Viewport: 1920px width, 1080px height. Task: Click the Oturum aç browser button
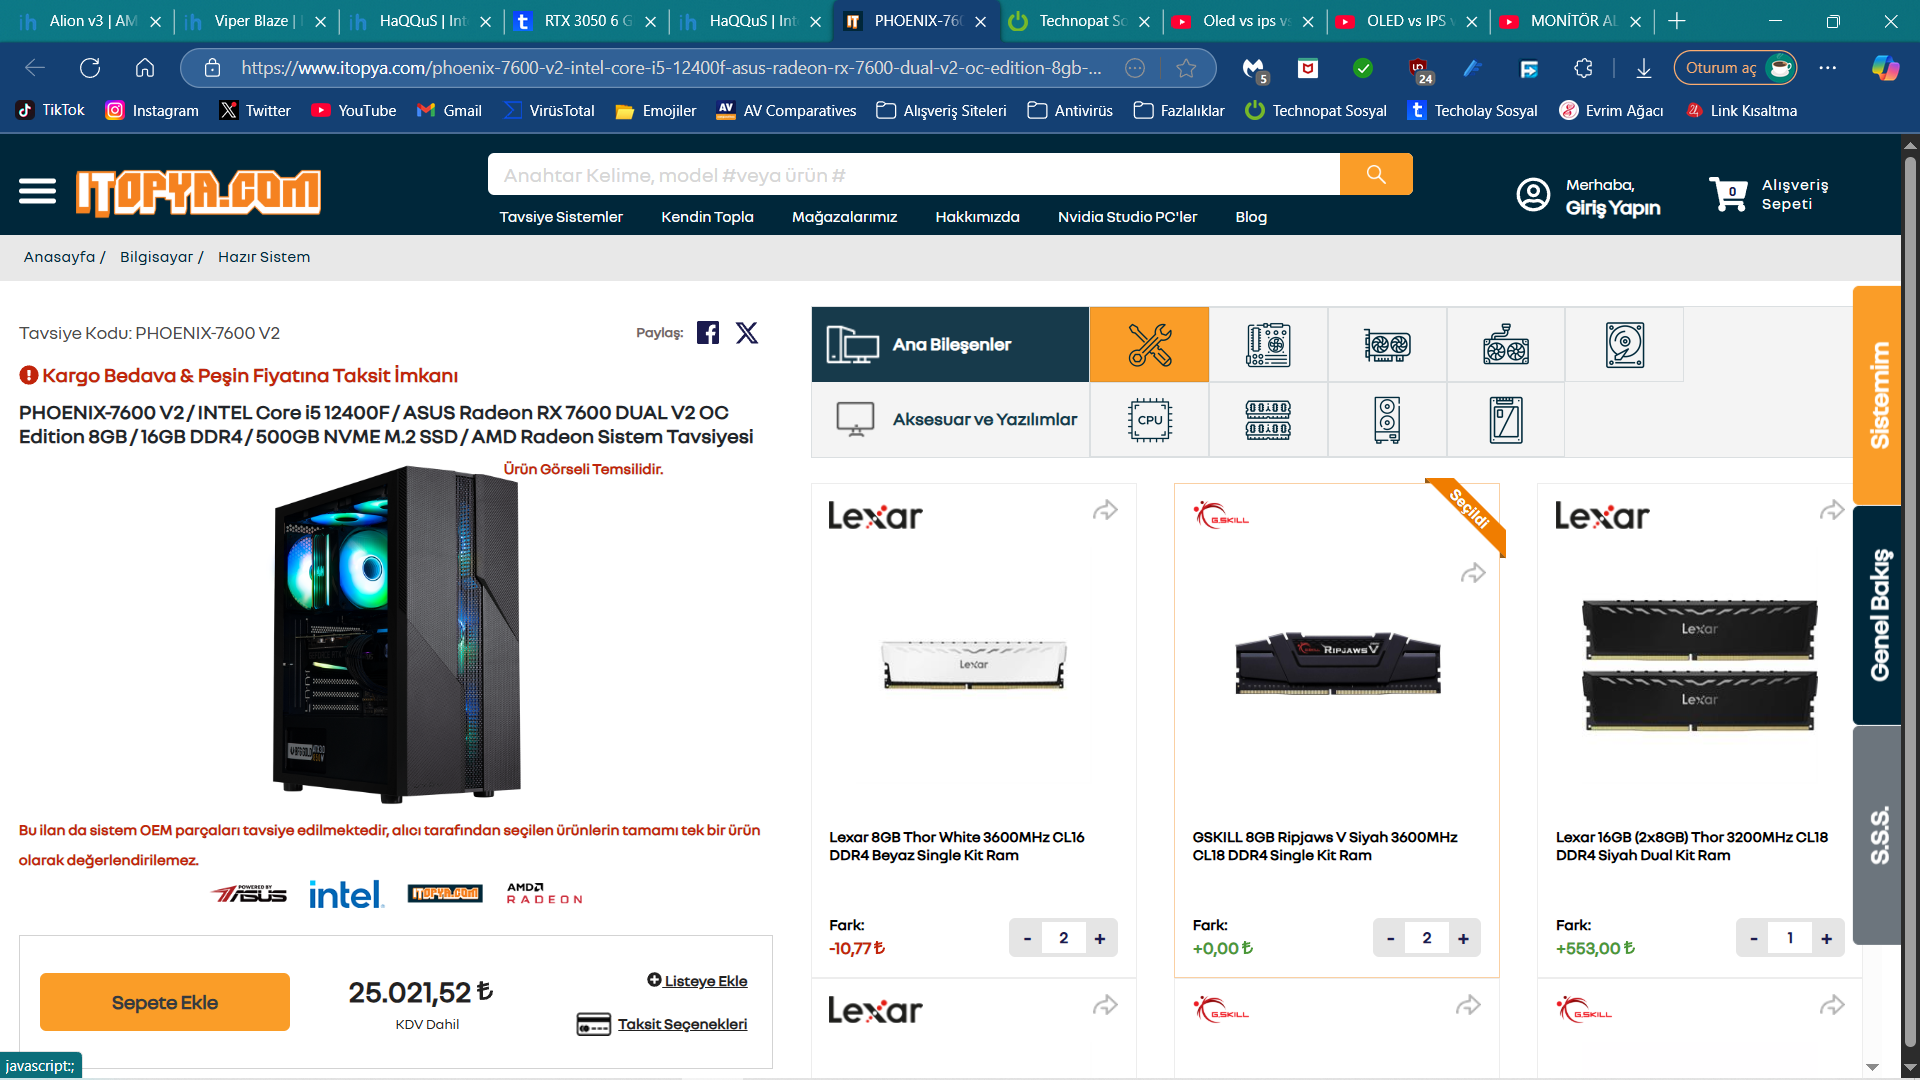pyautogui.click(x=1735, y=68)
